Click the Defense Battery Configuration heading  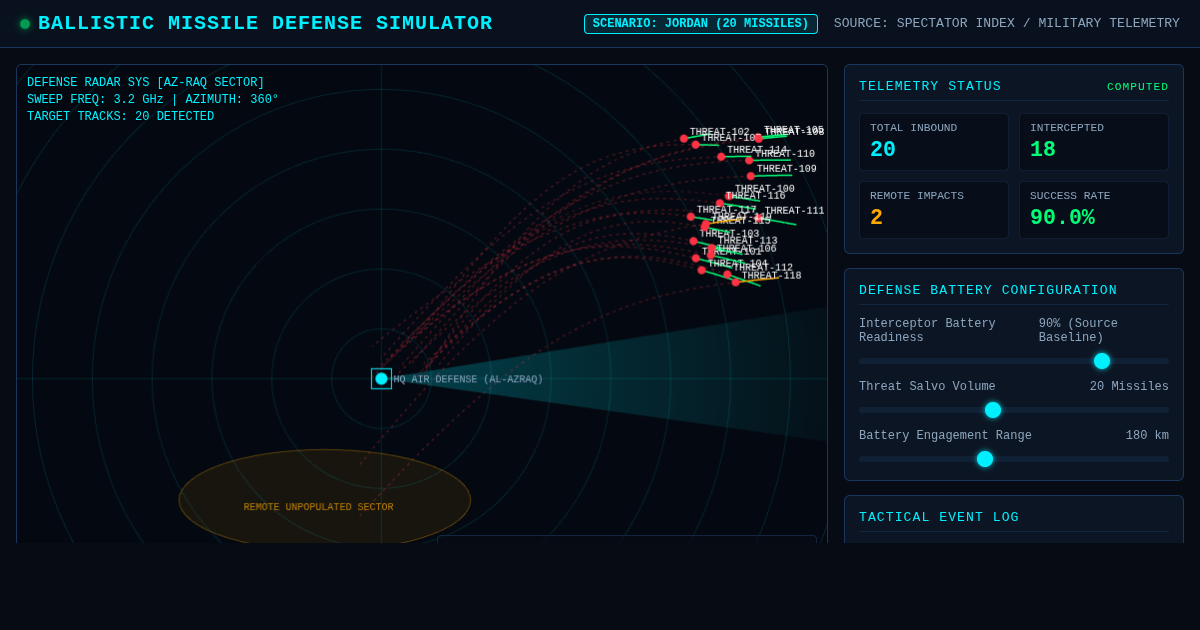(x=988, y=290)
